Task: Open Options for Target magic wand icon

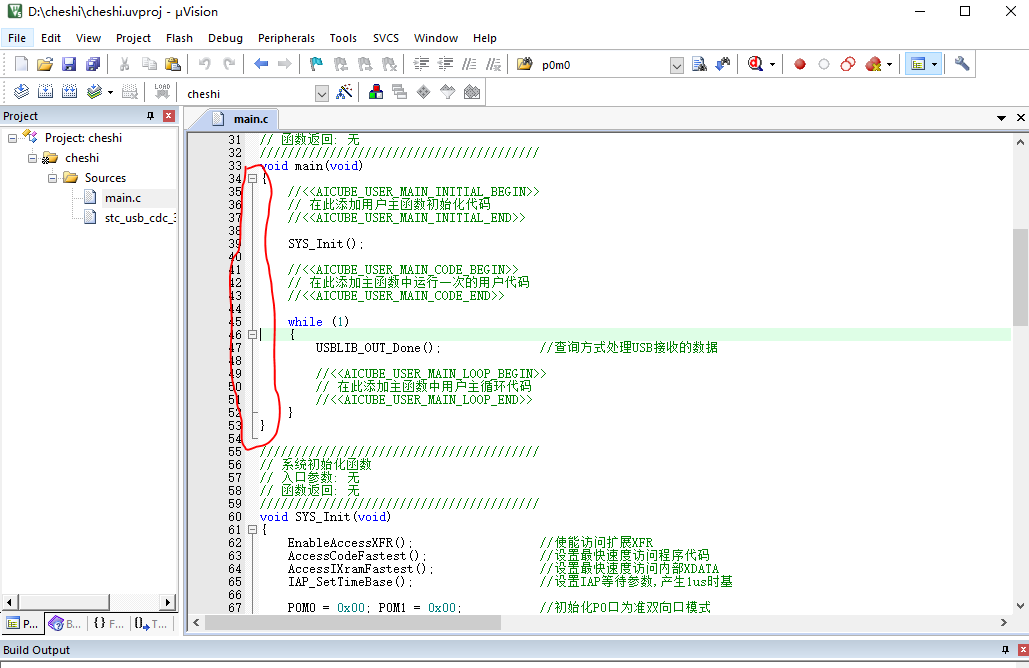Action: (x=344, y=92)
